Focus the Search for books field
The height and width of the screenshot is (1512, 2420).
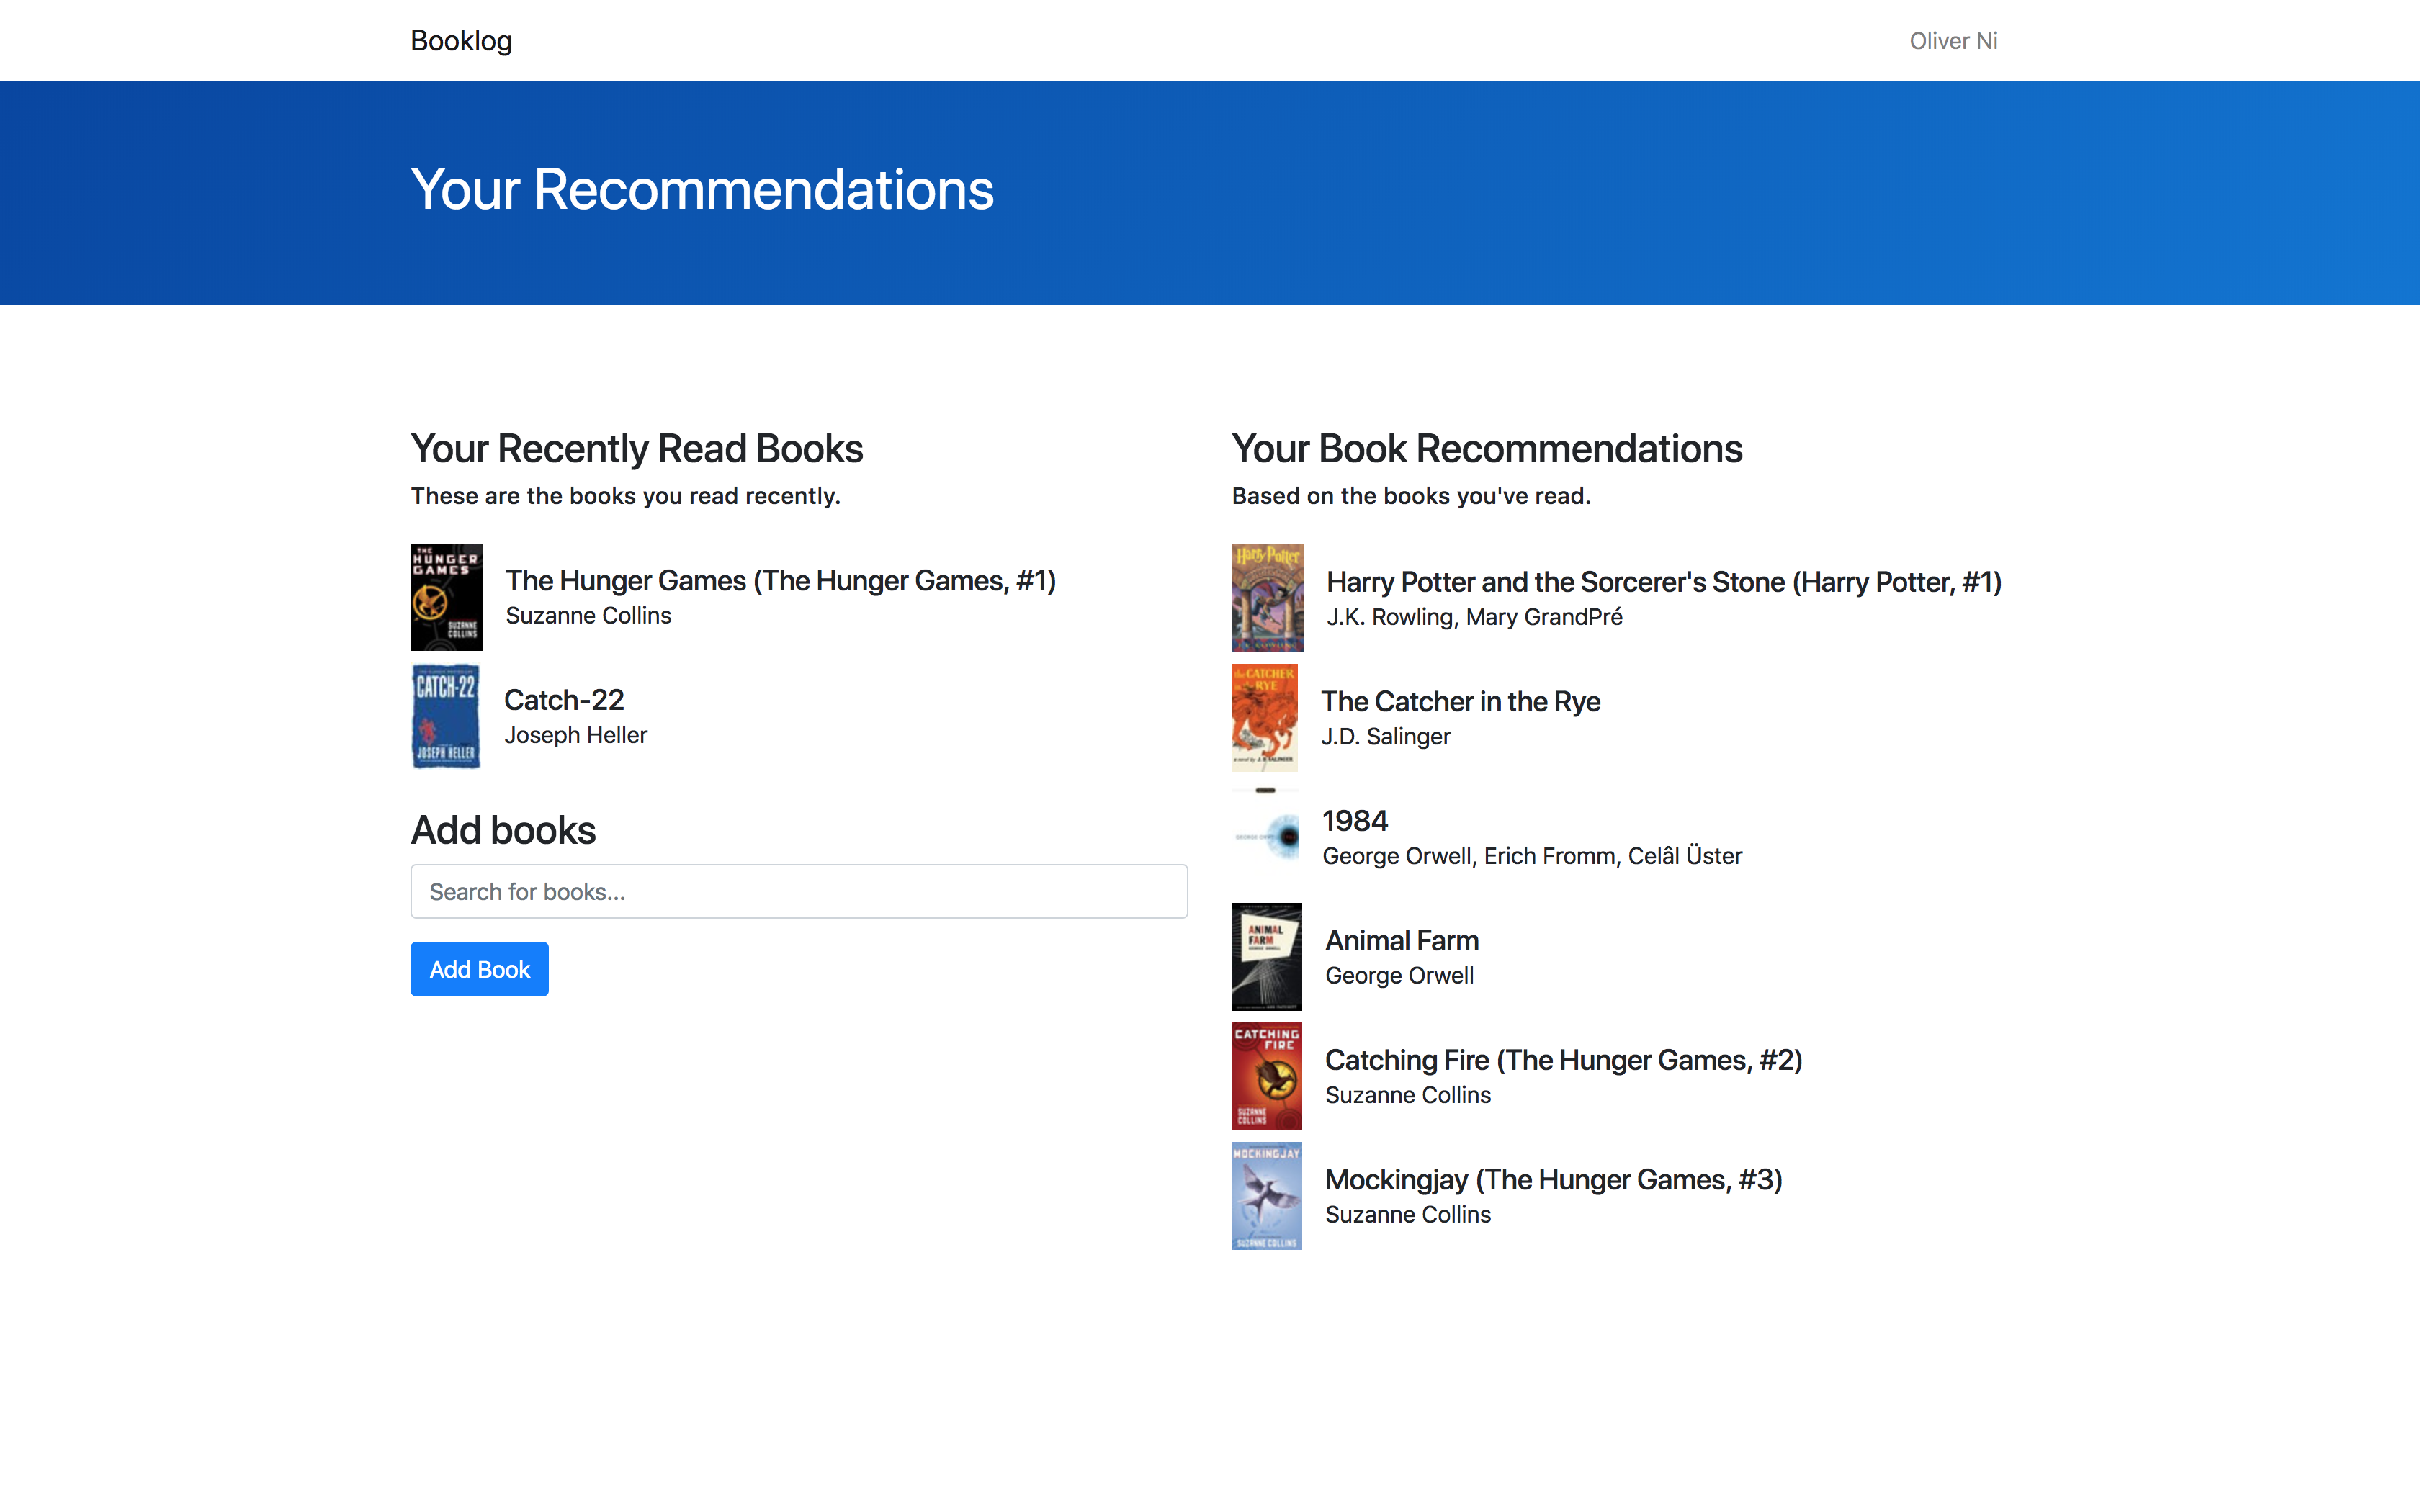click(798, 891)
